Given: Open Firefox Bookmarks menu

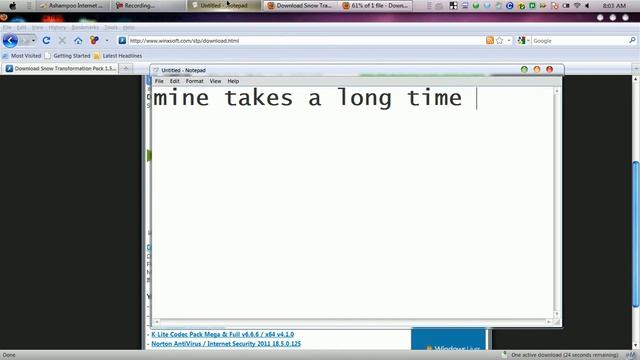Looking at the screenshot, I should tap(85, 27).
